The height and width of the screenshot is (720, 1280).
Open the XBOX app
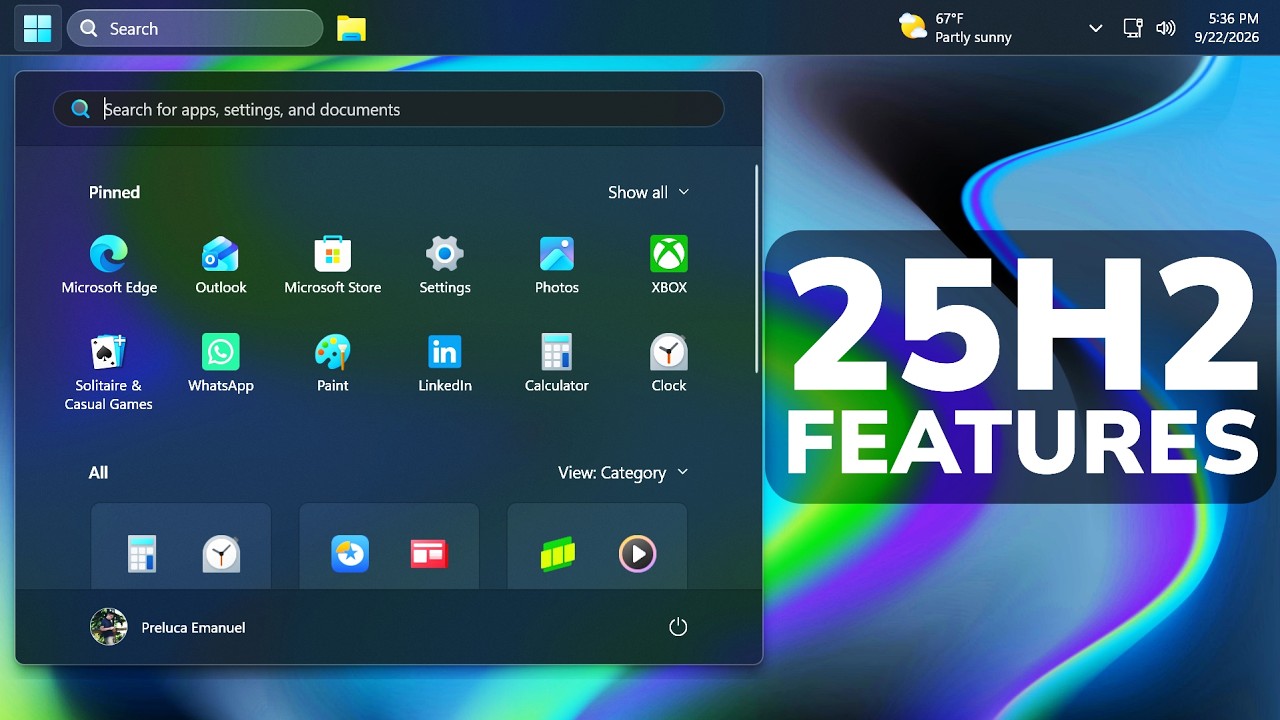(669, 265)
